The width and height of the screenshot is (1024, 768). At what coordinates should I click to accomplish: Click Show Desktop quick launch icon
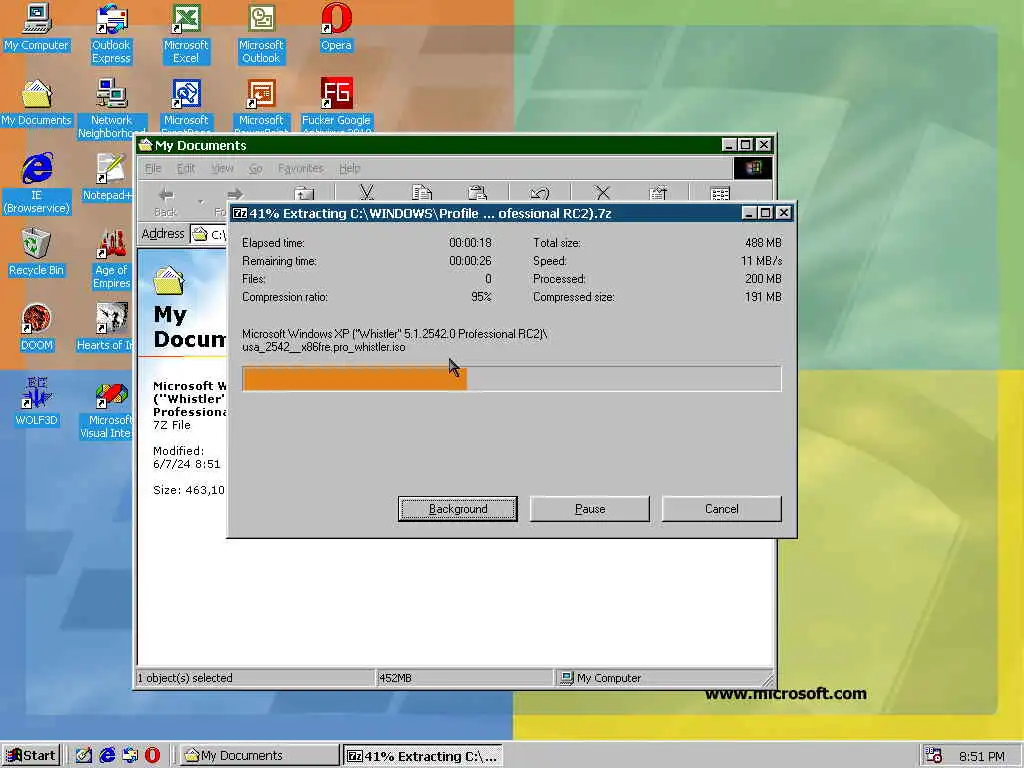click(x=84, y=755)
